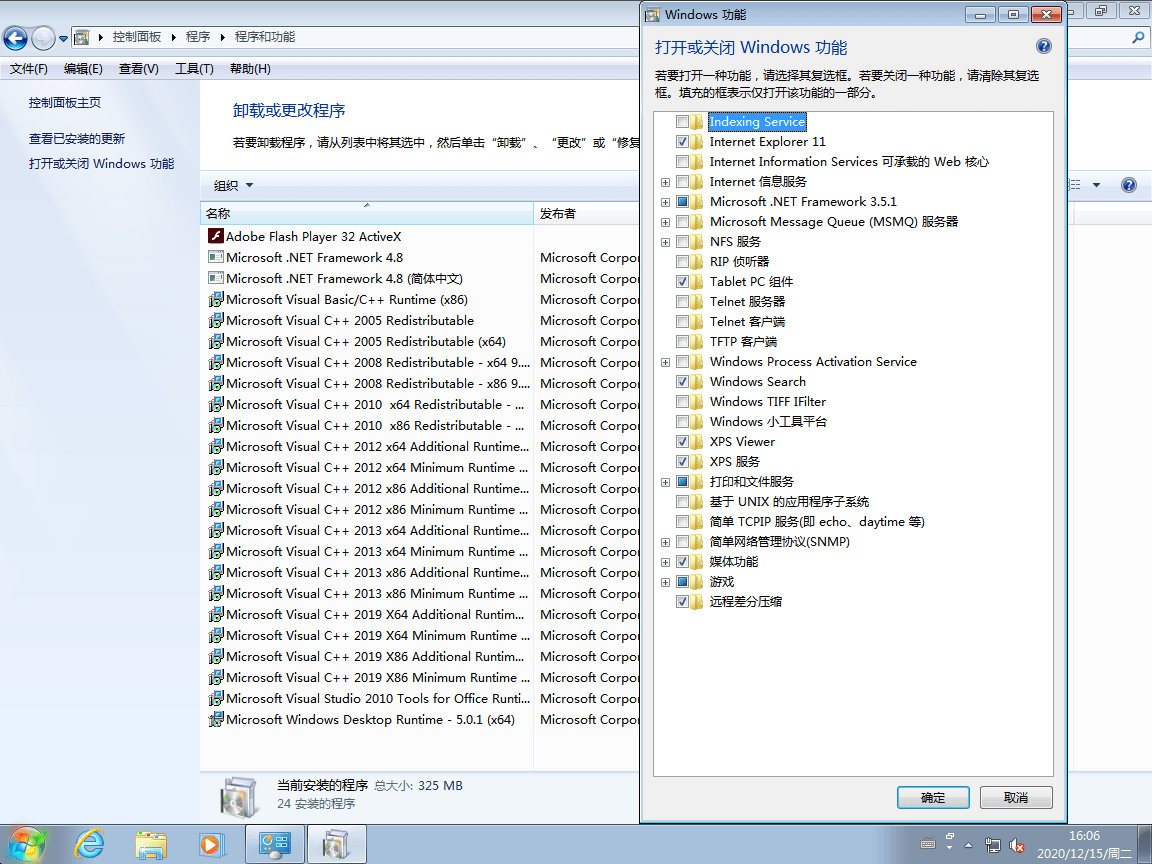Open Windows Media Player from the taskbar

click(x=212, y=843)
